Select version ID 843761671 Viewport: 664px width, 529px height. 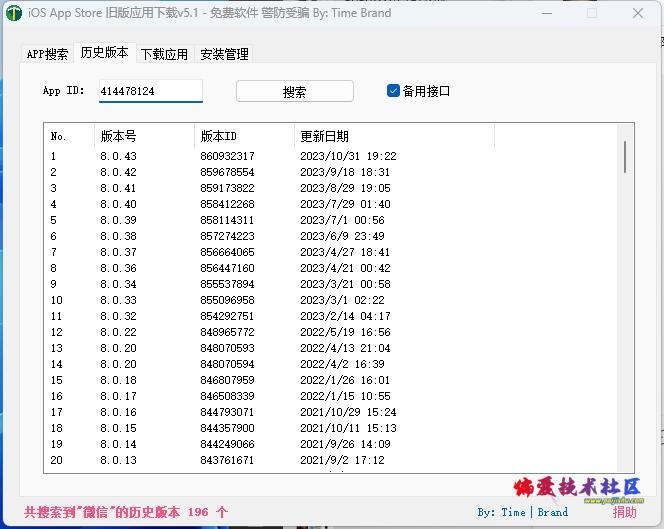(227, 460)
